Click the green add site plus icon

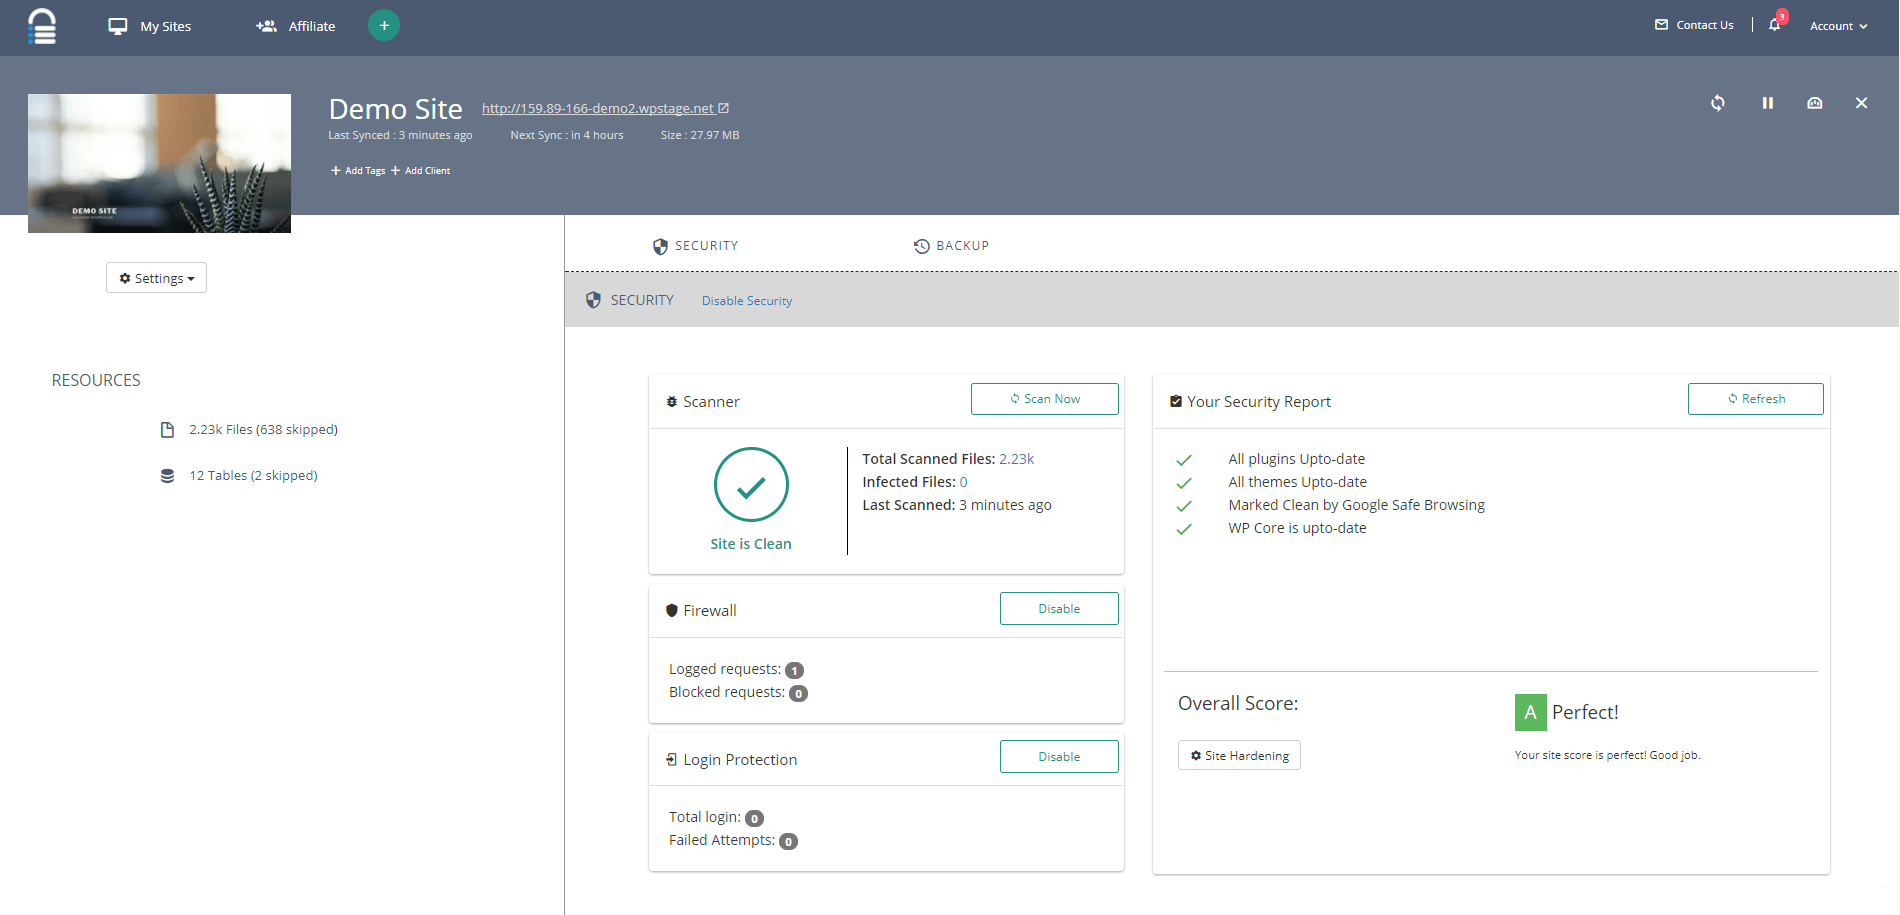[x=384, y=25]
